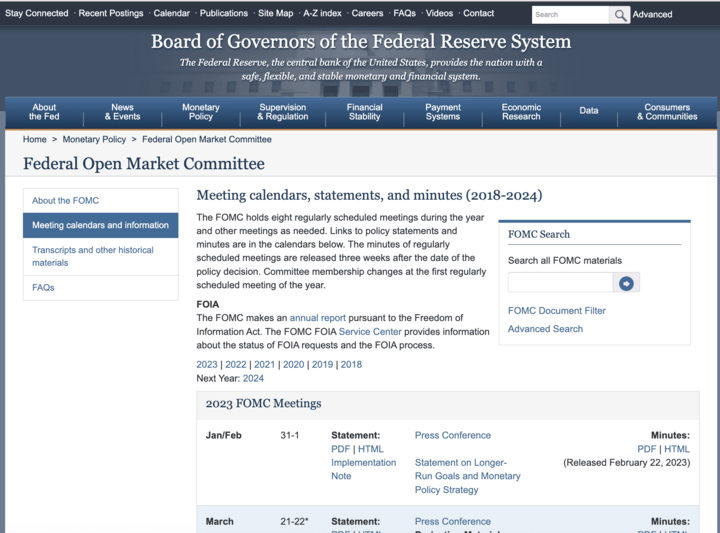Open the About the Fed menu
The height and width of the screenshot is (533, 720).
(x=44, y=112)
